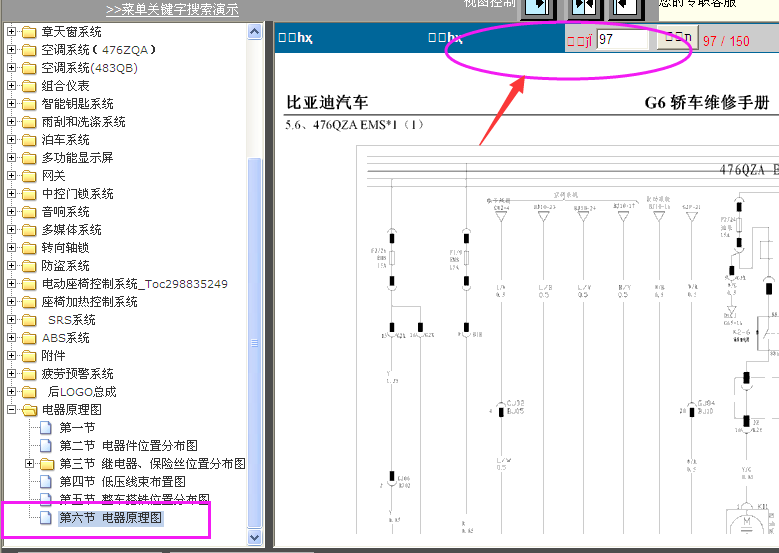
Task: Select the 疲劳预警系统 label
Action: point(78,374)
